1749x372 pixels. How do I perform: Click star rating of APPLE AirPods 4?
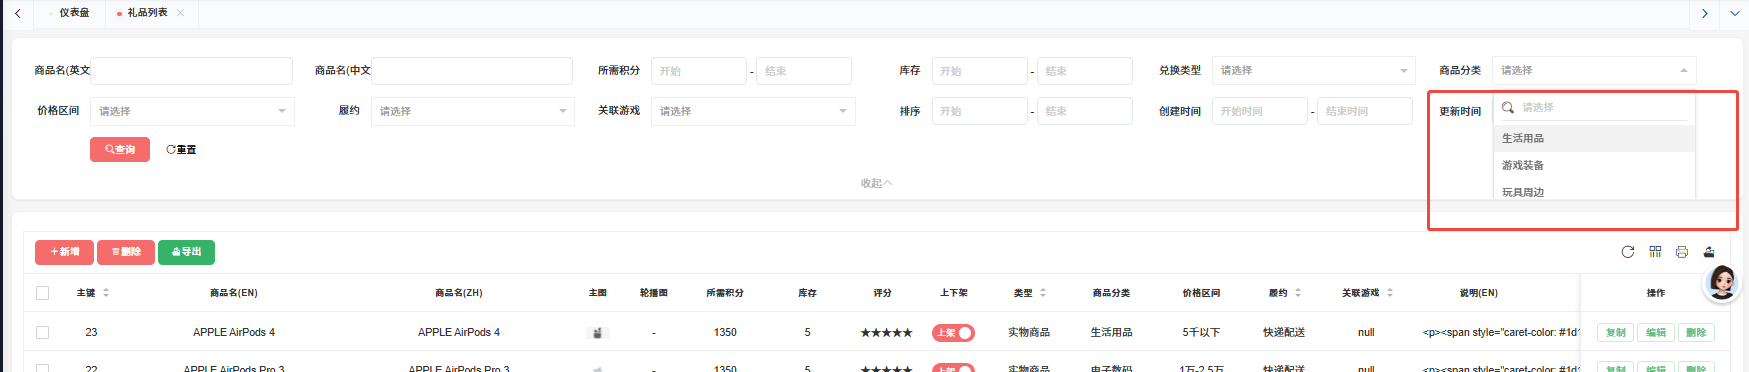point(886,333)
